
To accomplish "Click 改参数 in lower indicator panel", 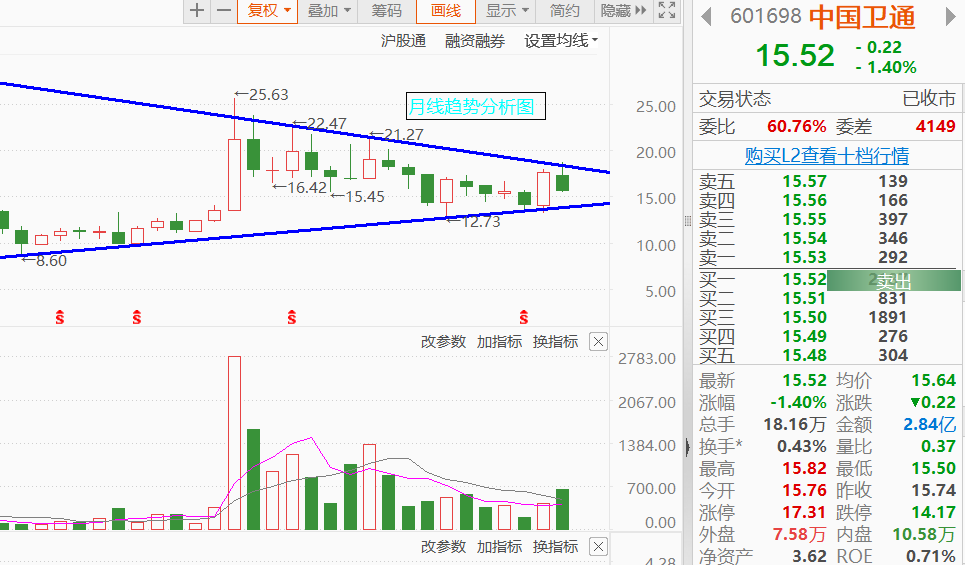I will click(443, 547).
